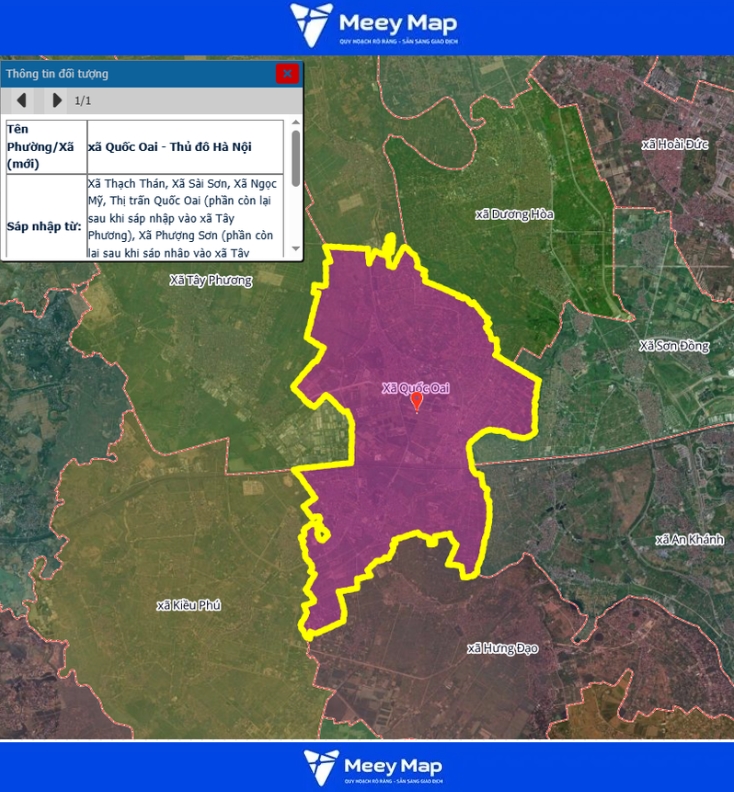Click the Meey Map logo in bottom banner
The width and height of the screenshot is (734, 792).
(373, 767)
